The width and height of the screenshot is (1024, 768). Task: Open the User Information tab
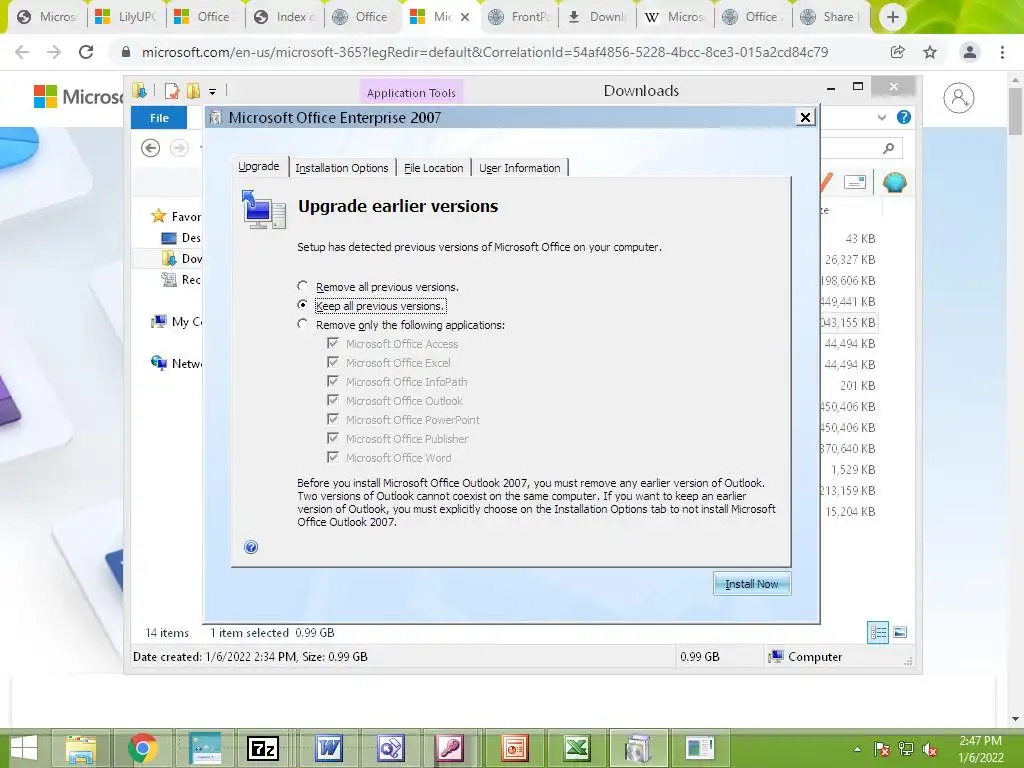pos(520,168)
